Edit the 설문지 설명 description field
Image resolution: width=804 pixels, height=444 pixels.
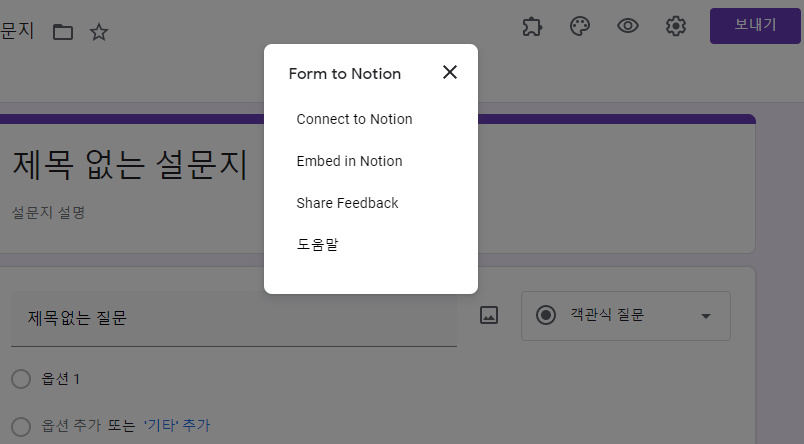pyautogui.click(x=48, y=212)
